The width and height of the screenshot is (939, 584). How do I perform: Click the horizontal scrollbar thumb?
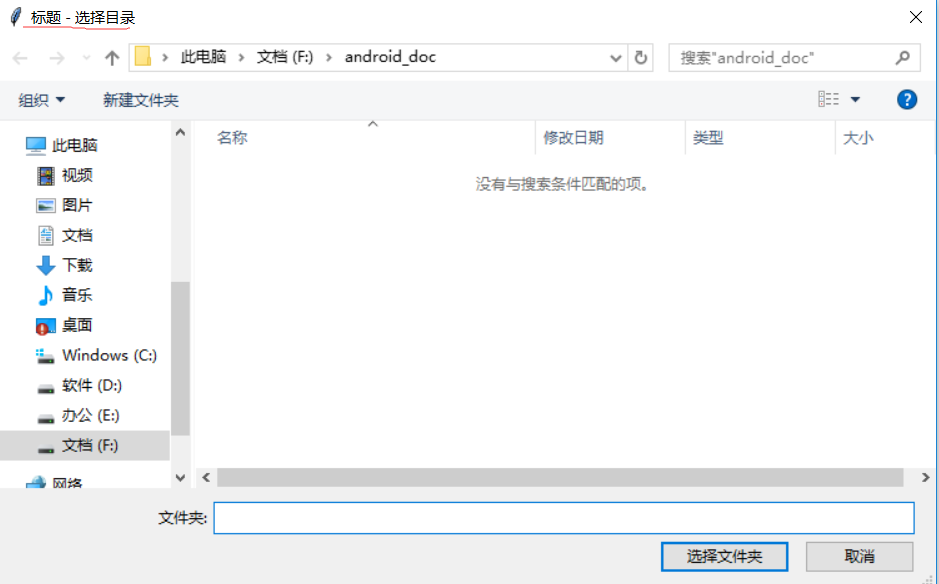[x=560, y=477]
